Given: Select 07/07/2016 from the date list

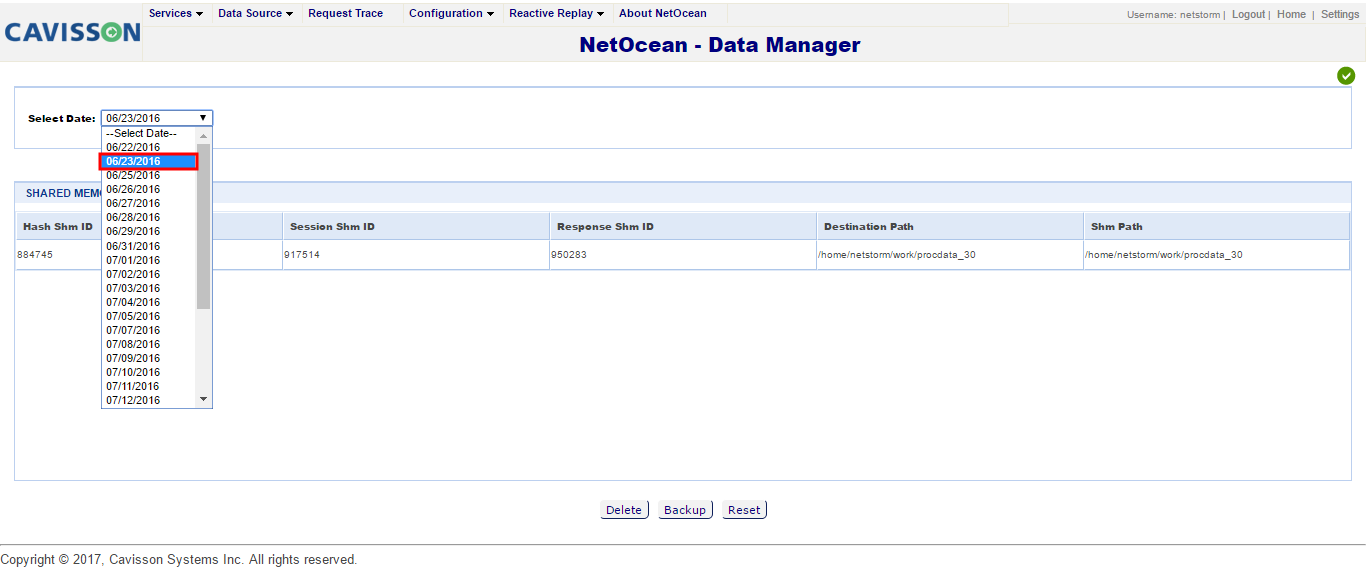Looking at the screenshot, I should point(149,330).
